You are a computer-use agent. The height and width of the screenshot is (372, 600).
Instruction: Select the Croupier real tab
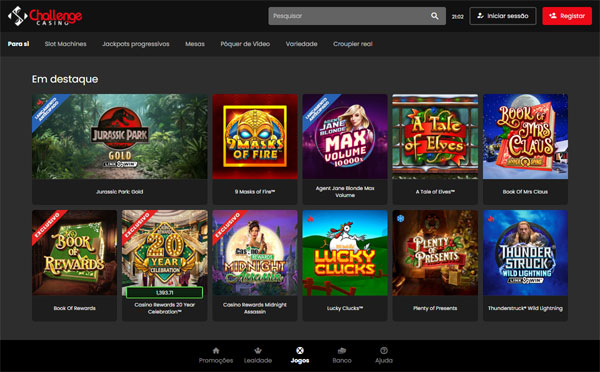(x=353, y=44)
